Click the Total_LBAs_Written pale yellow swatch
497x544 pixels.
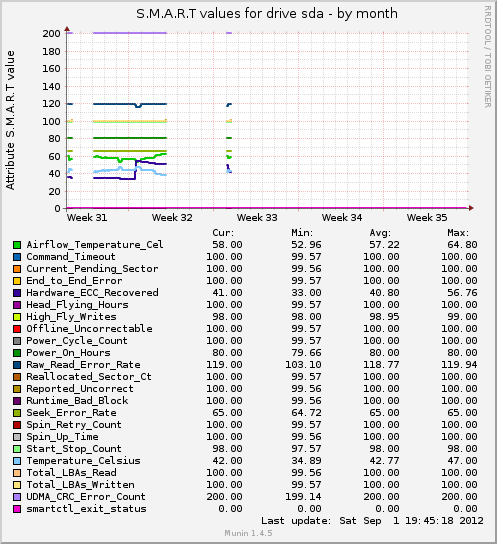(x=17, y=485)
